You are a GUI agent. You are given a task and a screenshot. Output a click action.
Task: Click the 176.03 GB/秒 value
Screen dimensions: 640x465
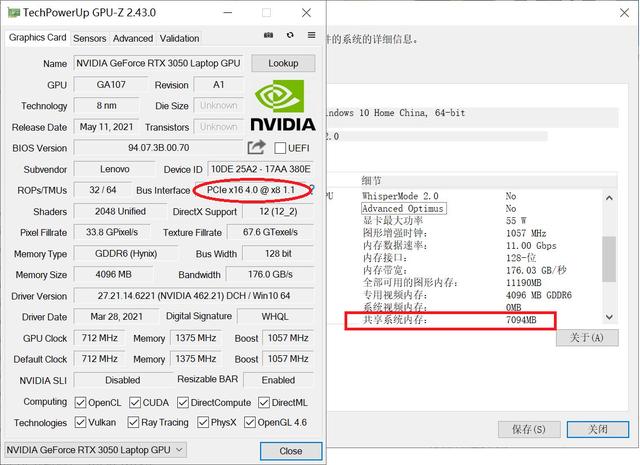[536, 270]
